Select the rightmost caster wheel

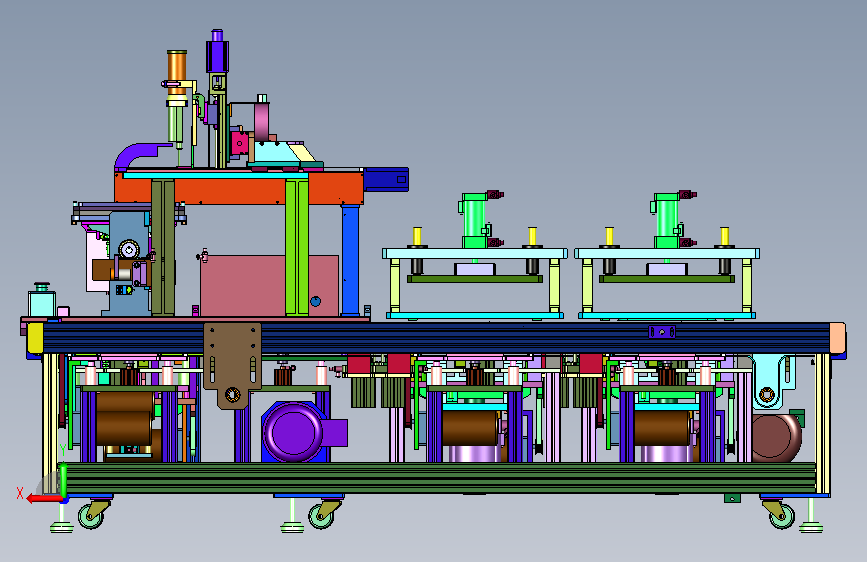point(782,517)
